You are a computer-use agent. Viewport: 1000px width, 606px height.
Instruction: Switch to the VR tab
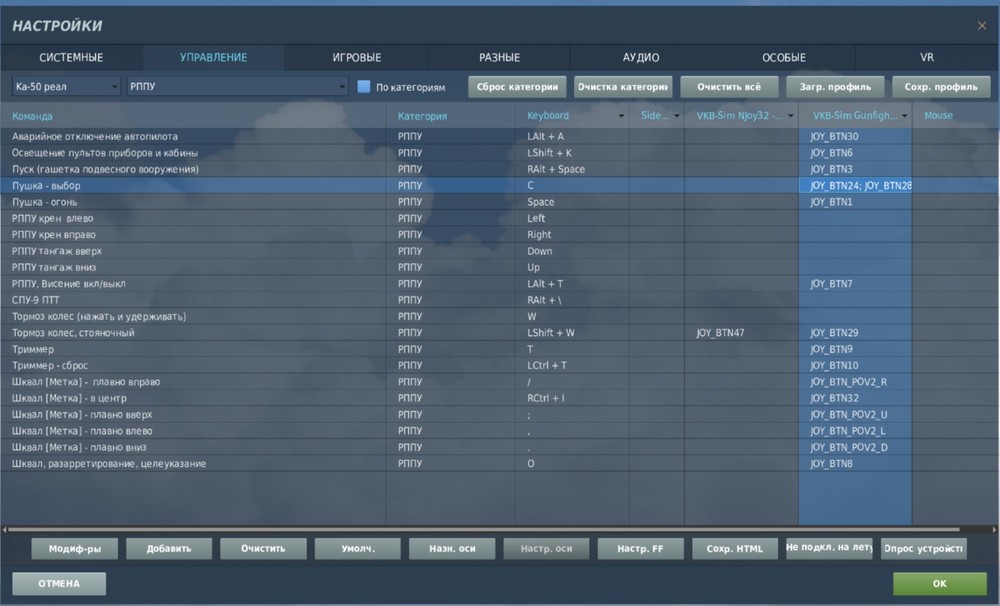click(x=927, y=57)
